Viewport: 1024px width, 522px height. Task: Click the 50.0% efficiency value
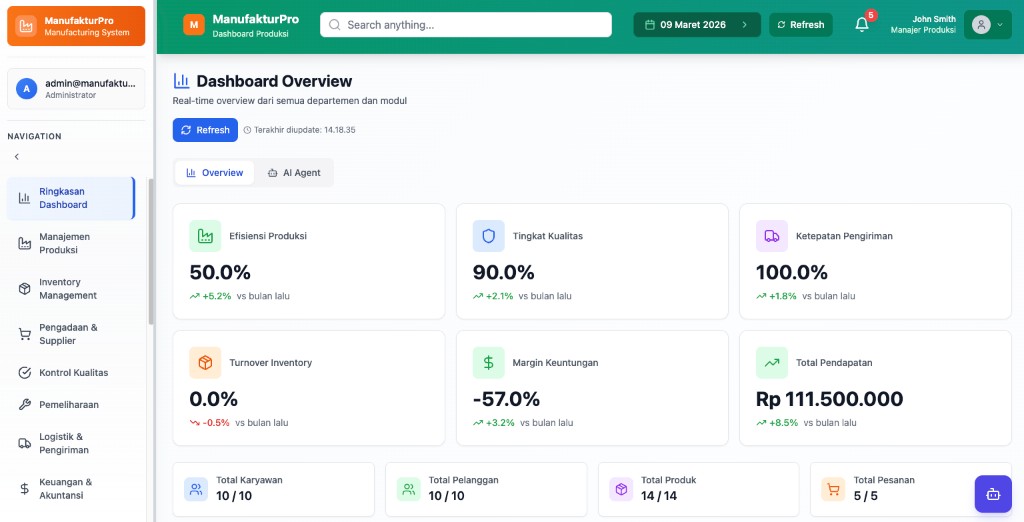[x=220, y=272]
